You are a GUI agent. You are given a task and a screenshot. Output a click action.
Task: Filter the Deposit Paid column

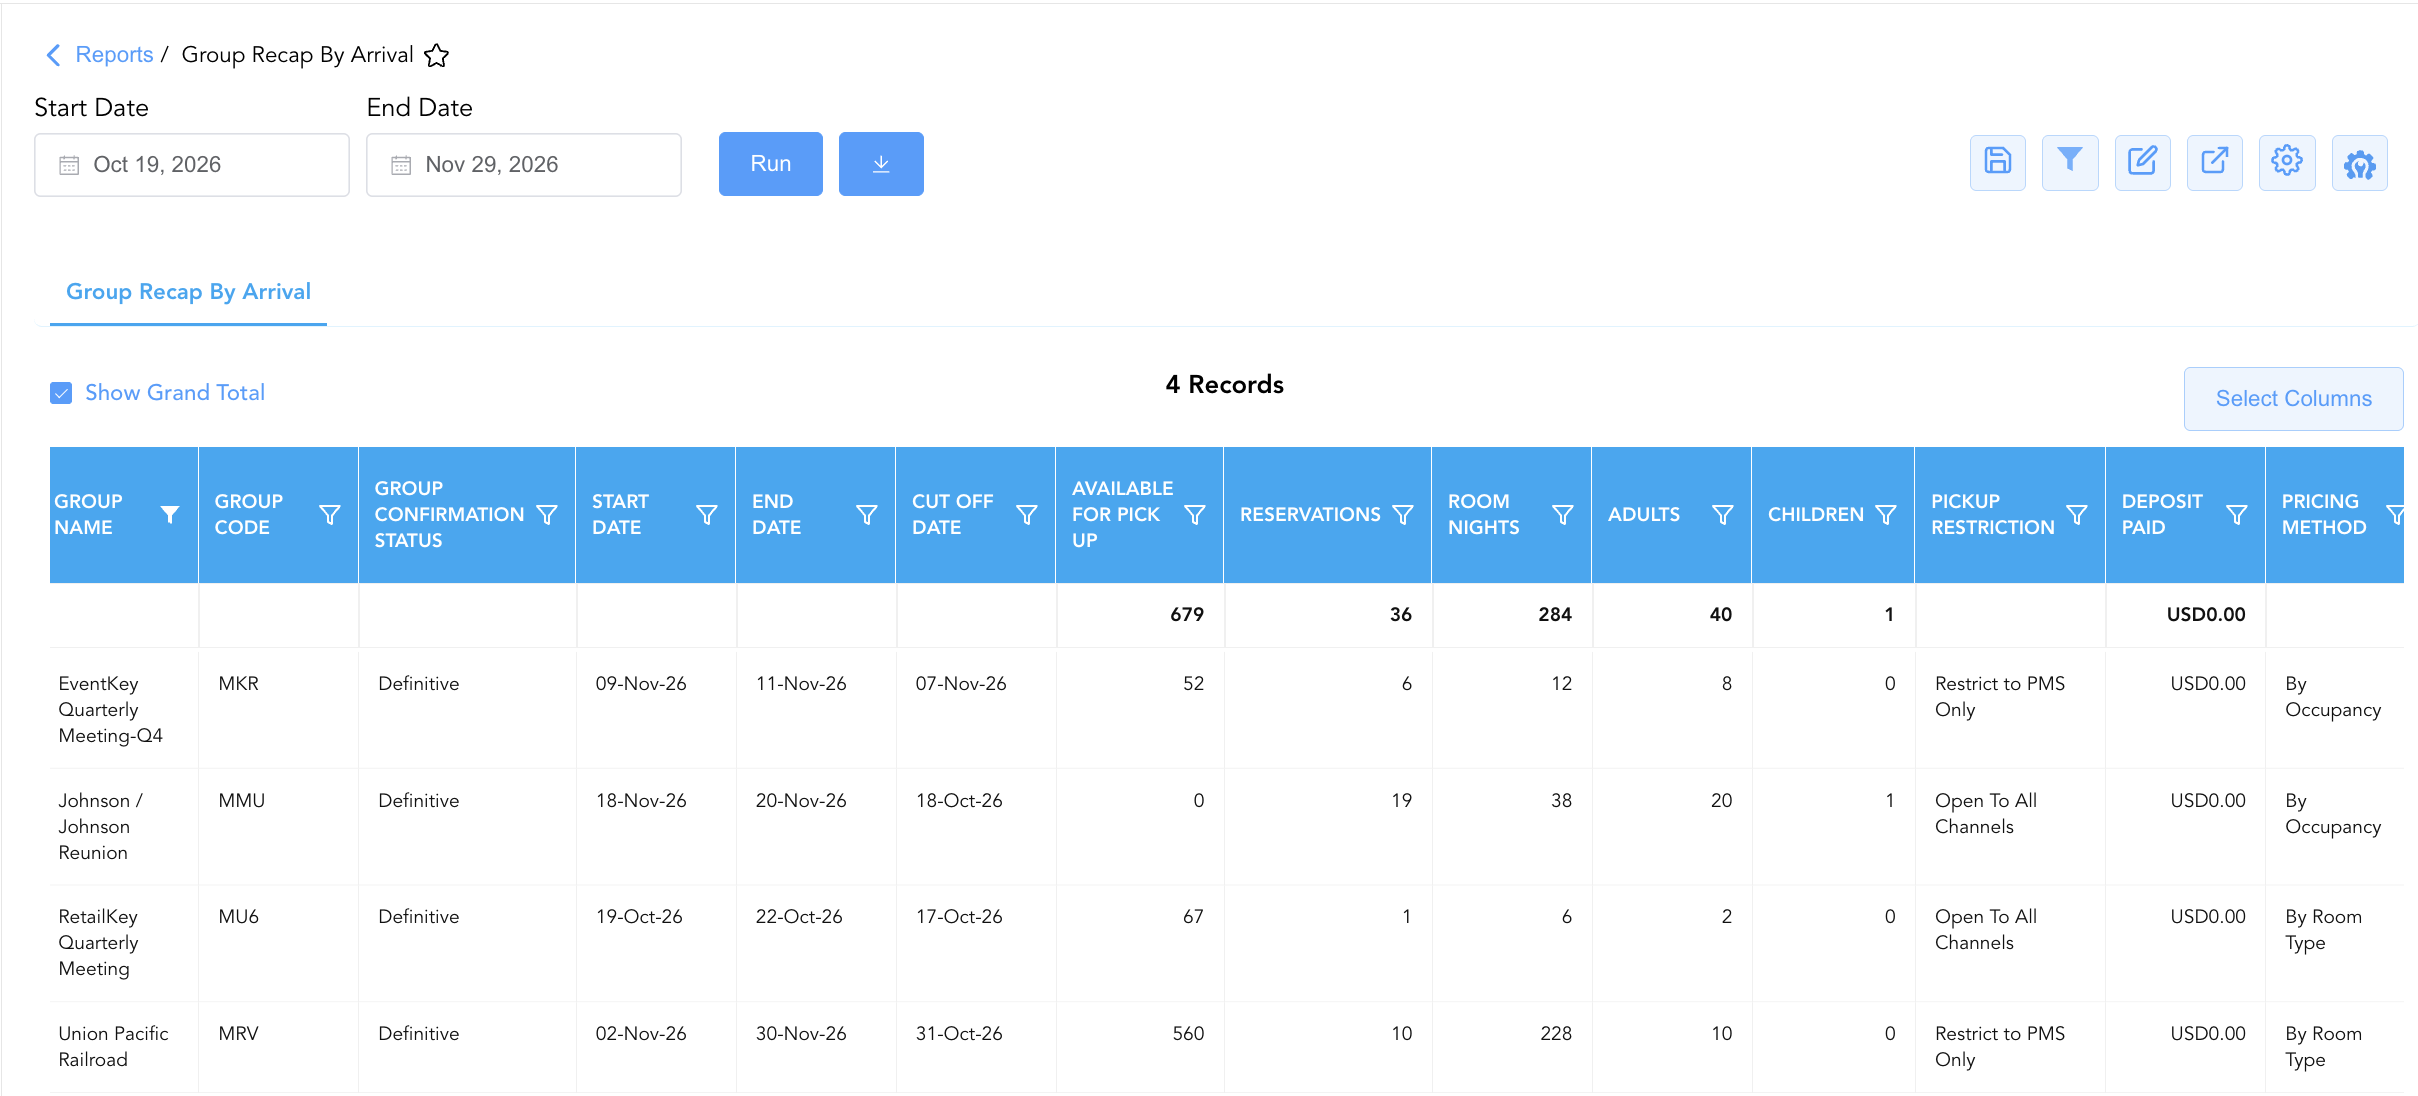pyautogui.click(x=2237, y=514)
